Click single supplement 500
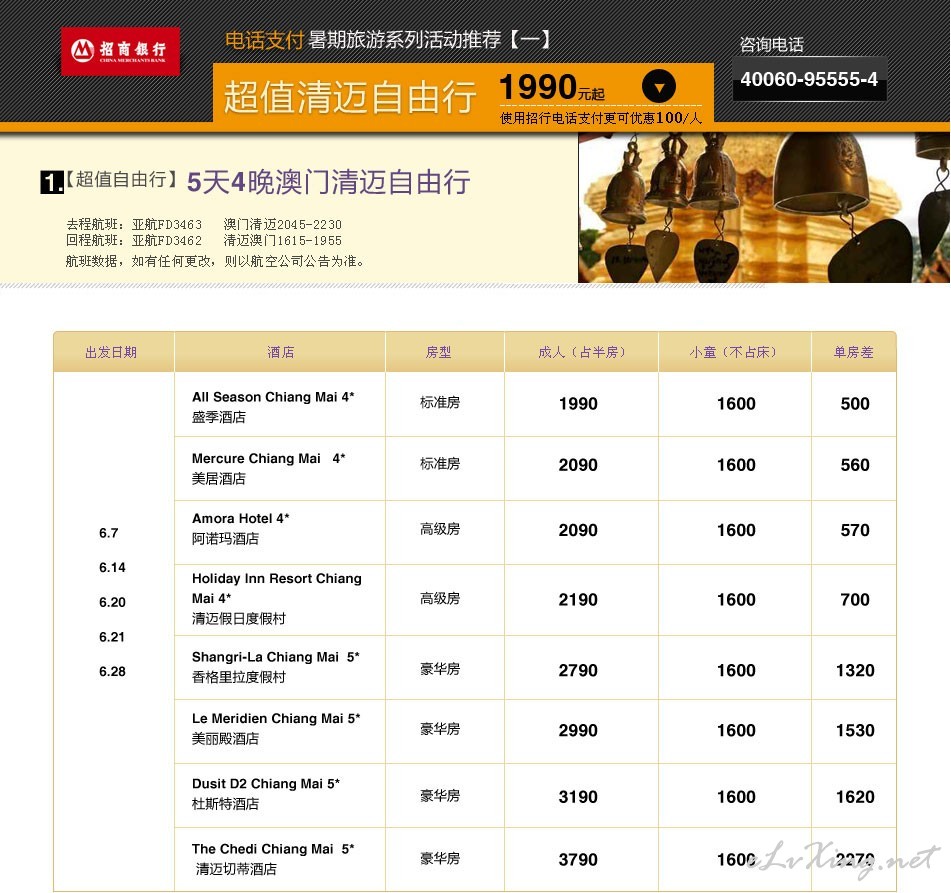This screenshot has width=951, height=893. tap(855, 404)
